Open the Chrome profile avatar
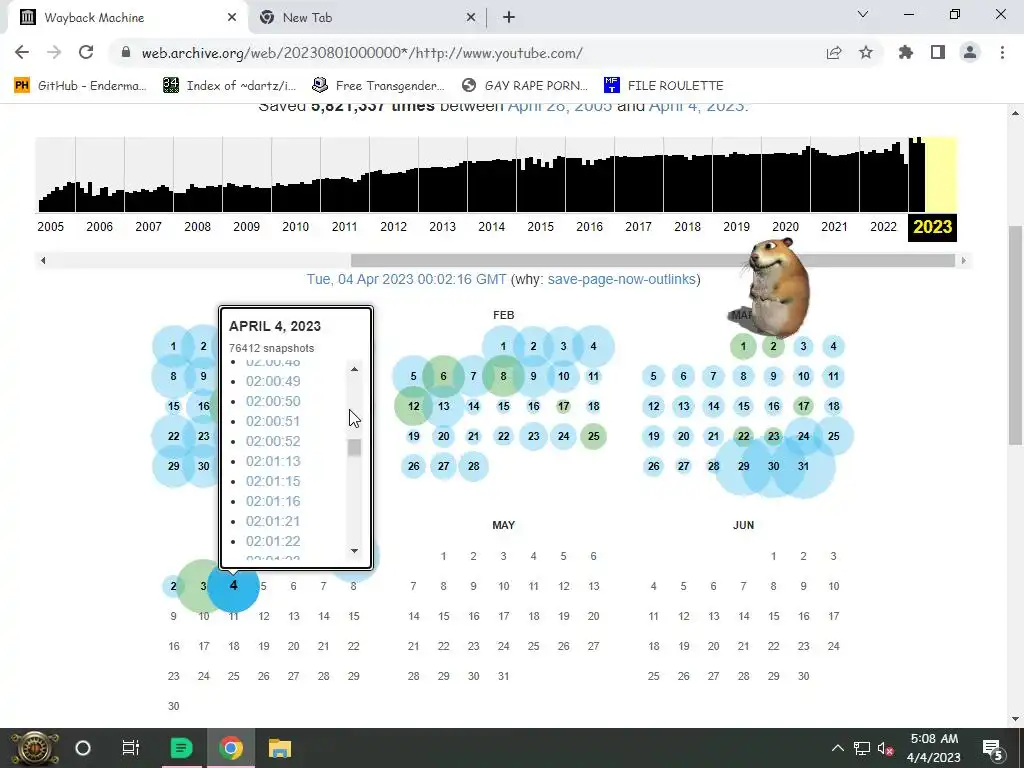 (x=969, y=52)
